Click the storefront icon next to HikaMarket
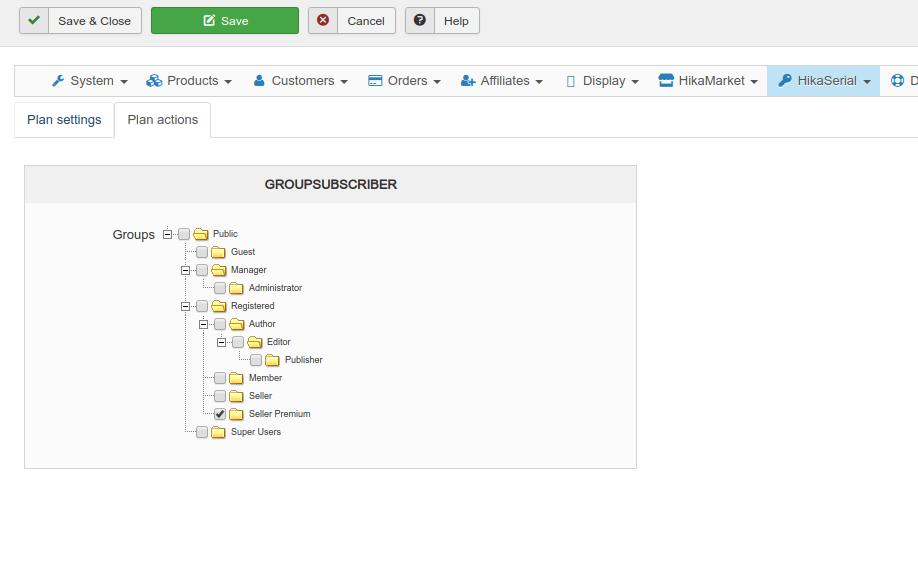The image size is (918, 588). (666, 80)
